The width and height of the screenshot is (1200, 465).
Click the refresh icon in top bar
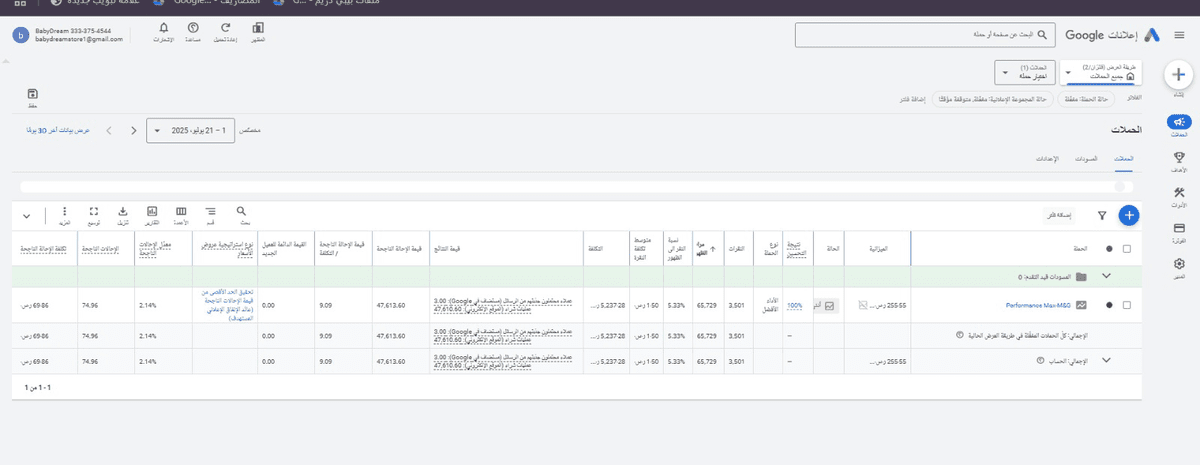coord(226,28)
